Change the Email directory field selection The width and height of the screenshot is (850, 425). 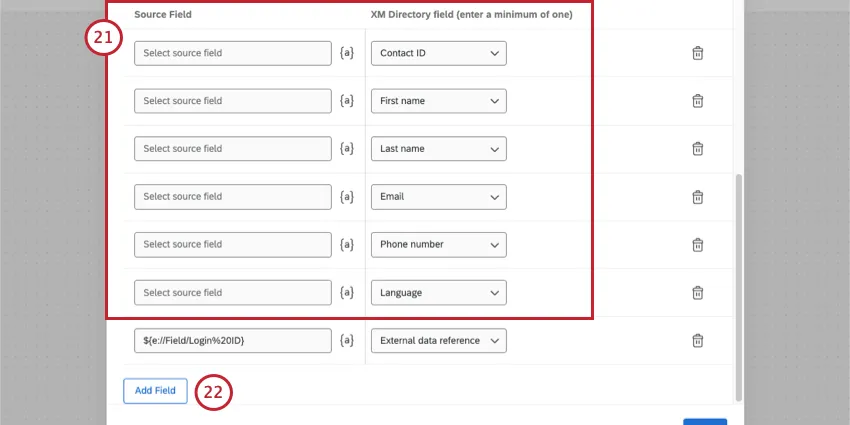click(438, 197)
